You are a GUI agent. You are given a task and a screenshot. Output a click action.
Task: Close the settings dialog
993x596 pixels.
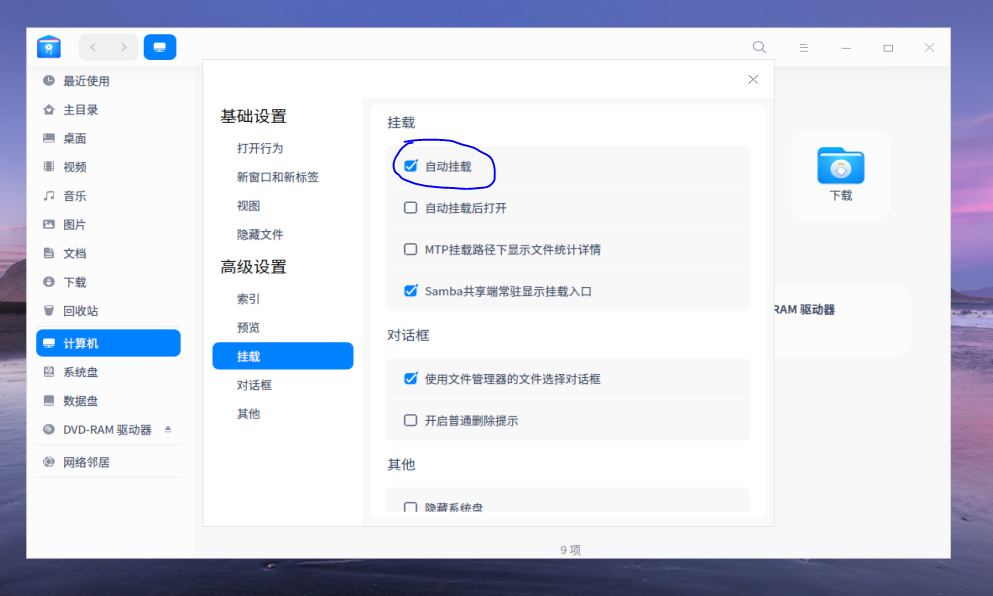[752, 79]
